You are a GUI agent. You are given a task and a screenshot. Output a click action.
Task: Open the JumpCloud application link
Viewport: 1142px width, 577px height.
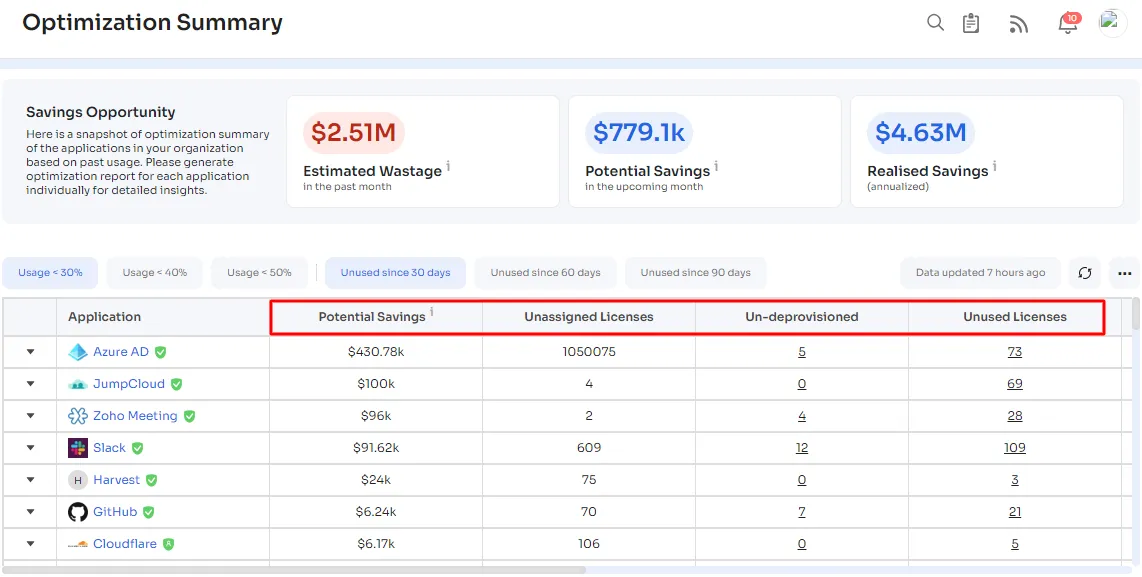click(129, 384)
